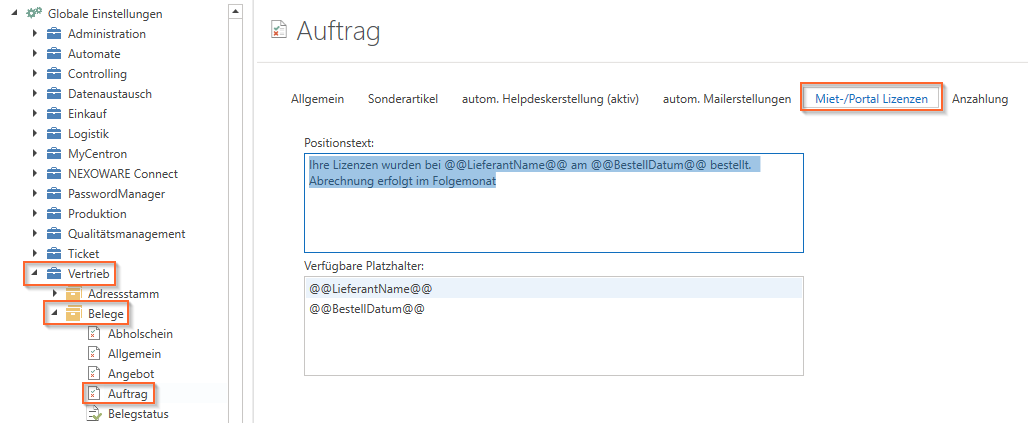Click the Globale Einstellungen gear icon
Image resolution: width=1028 pixels, height=423 pixels.
[x=34, y=13]
